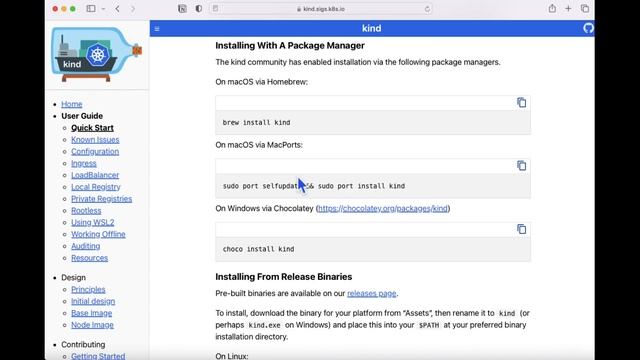Open the chocolatey.org packages/kind link
This screenshot has height=360, width=640.
[x=382, y=209]
